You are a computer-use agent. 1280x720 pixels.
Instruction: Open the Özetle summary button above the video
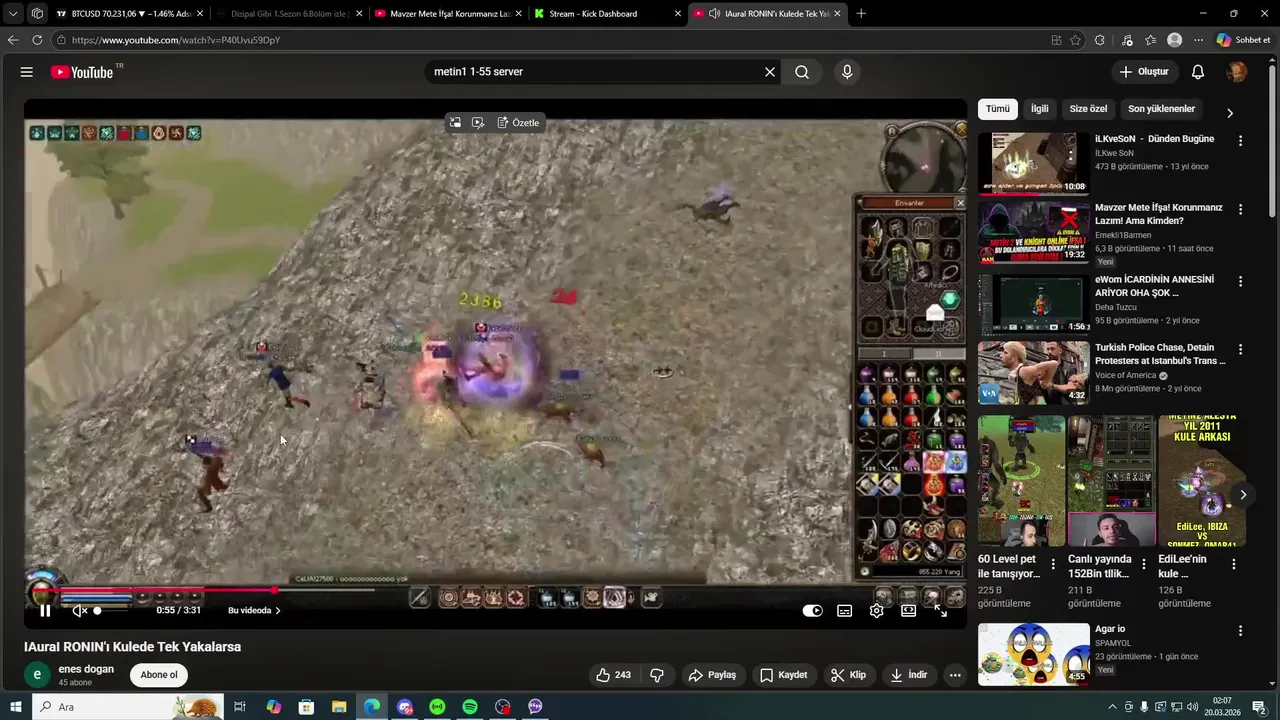[x=518, y=123]
